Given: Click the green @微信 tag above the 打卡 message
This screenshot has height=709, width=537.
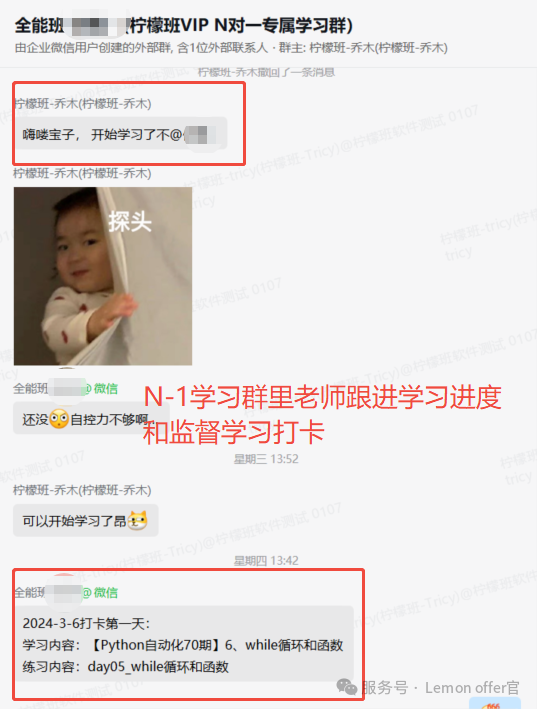Looking at the screenshot, I should pos(100,592).
